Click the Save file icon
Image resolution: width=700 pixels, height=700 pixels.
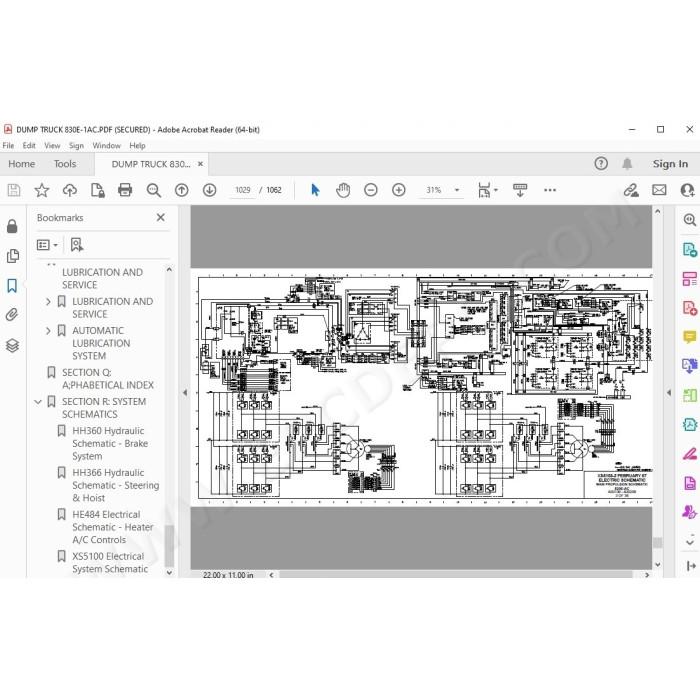[14, 190]
